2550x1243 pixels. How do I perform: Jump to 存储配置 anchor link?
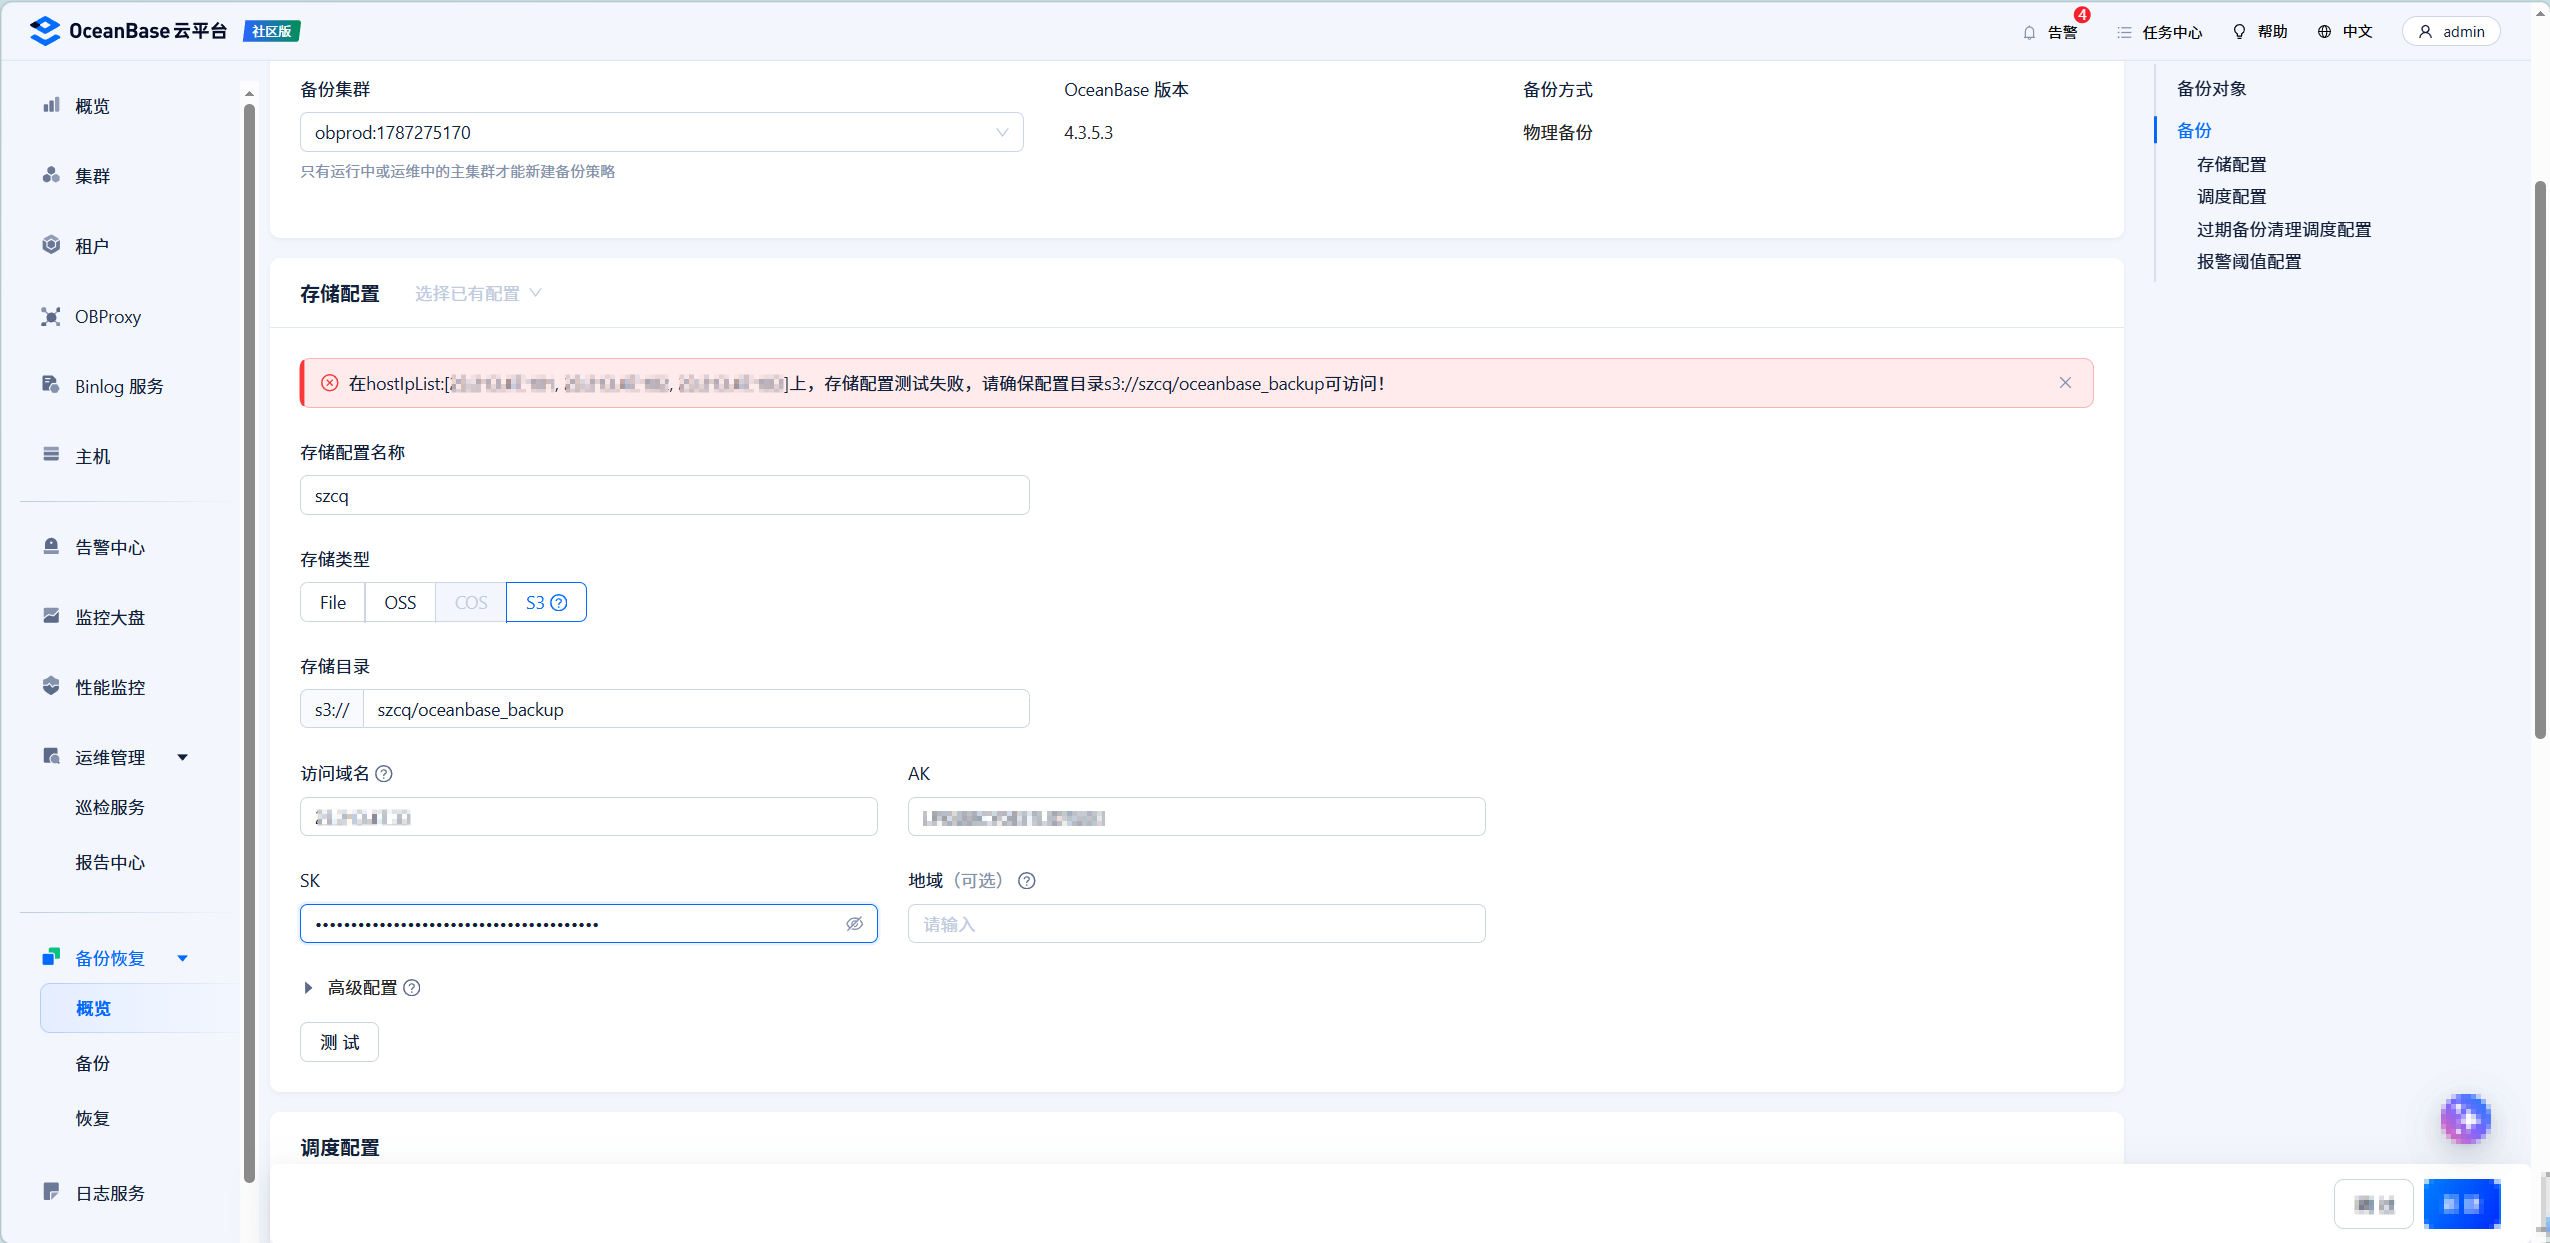tap(2232, 164)
